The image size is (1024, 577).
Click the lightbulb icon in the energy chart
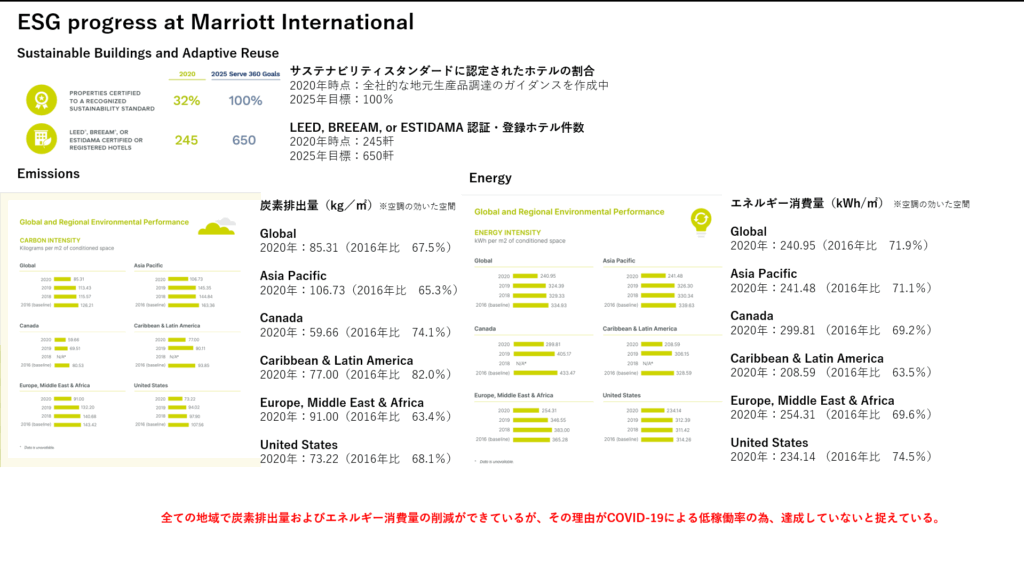(x=701, y=222)
